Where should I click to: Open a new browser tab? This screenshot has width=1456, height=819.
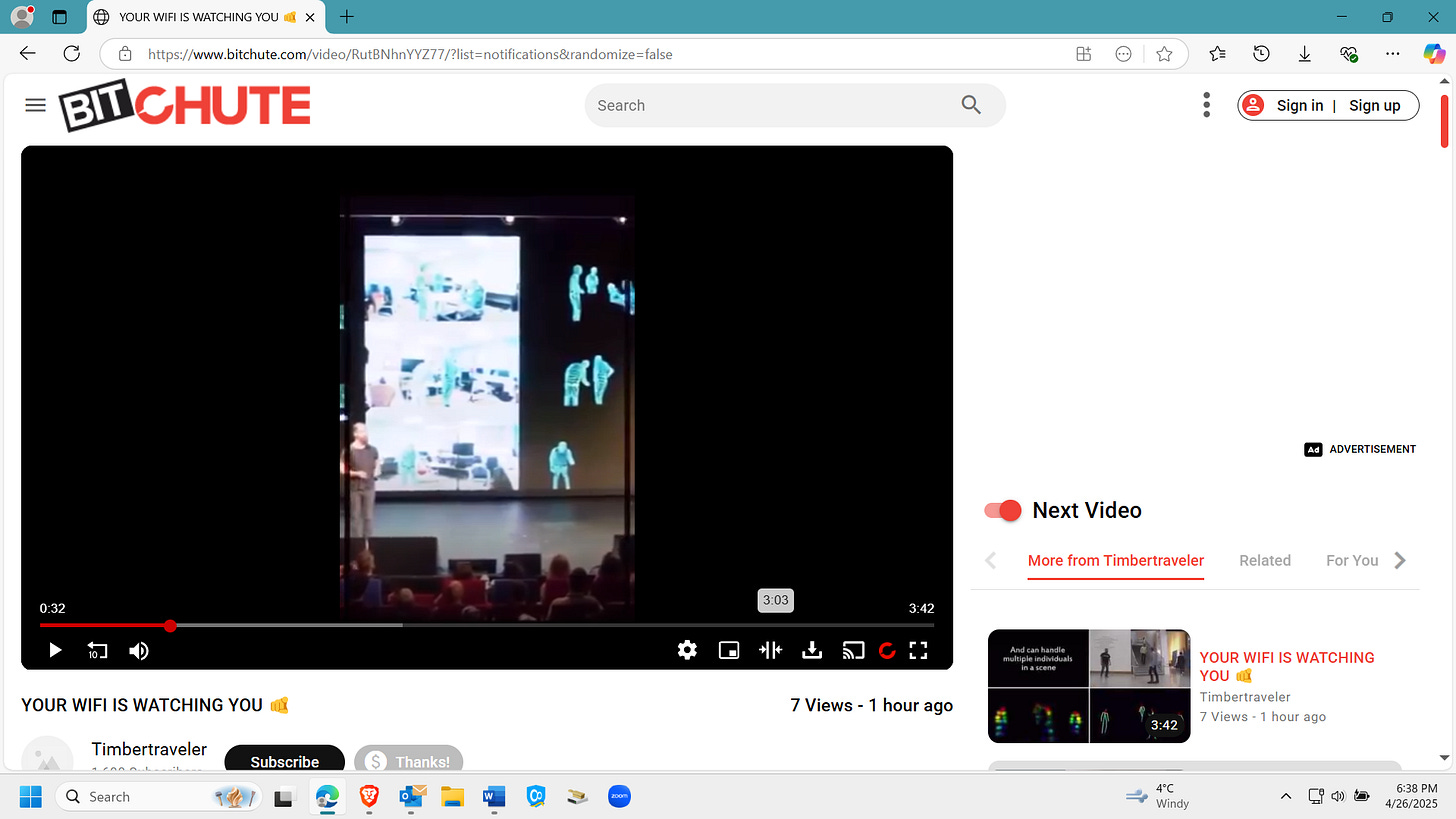click(347, 17)
